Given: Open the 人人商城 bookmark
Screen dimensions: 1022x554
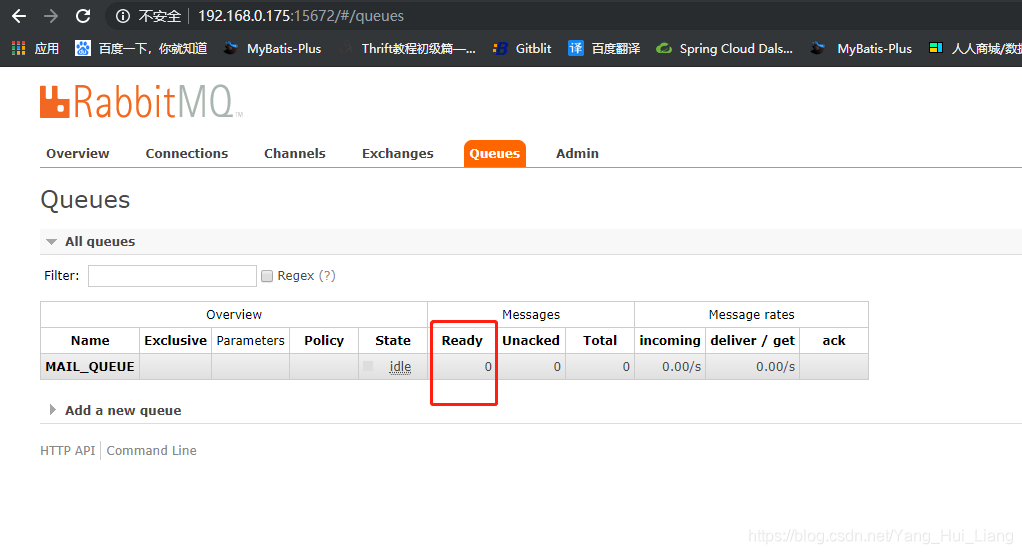Looking at the screenshot, I should pos(975,48).
